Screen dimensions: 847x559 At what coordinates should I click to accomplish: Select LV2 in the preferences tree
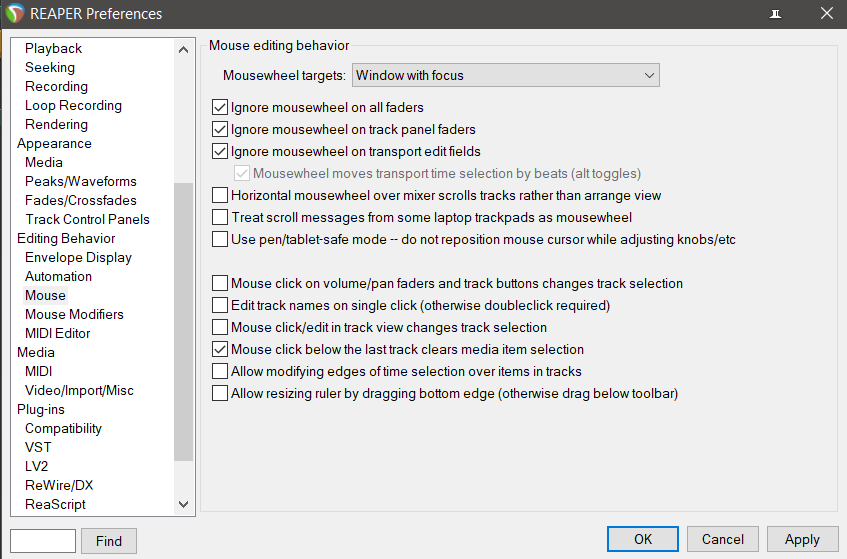36,467
